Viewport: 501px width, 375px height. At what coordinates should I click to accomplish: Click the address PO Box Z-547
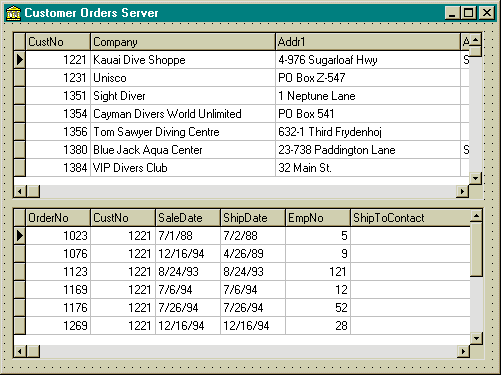[x=368, y=78]
